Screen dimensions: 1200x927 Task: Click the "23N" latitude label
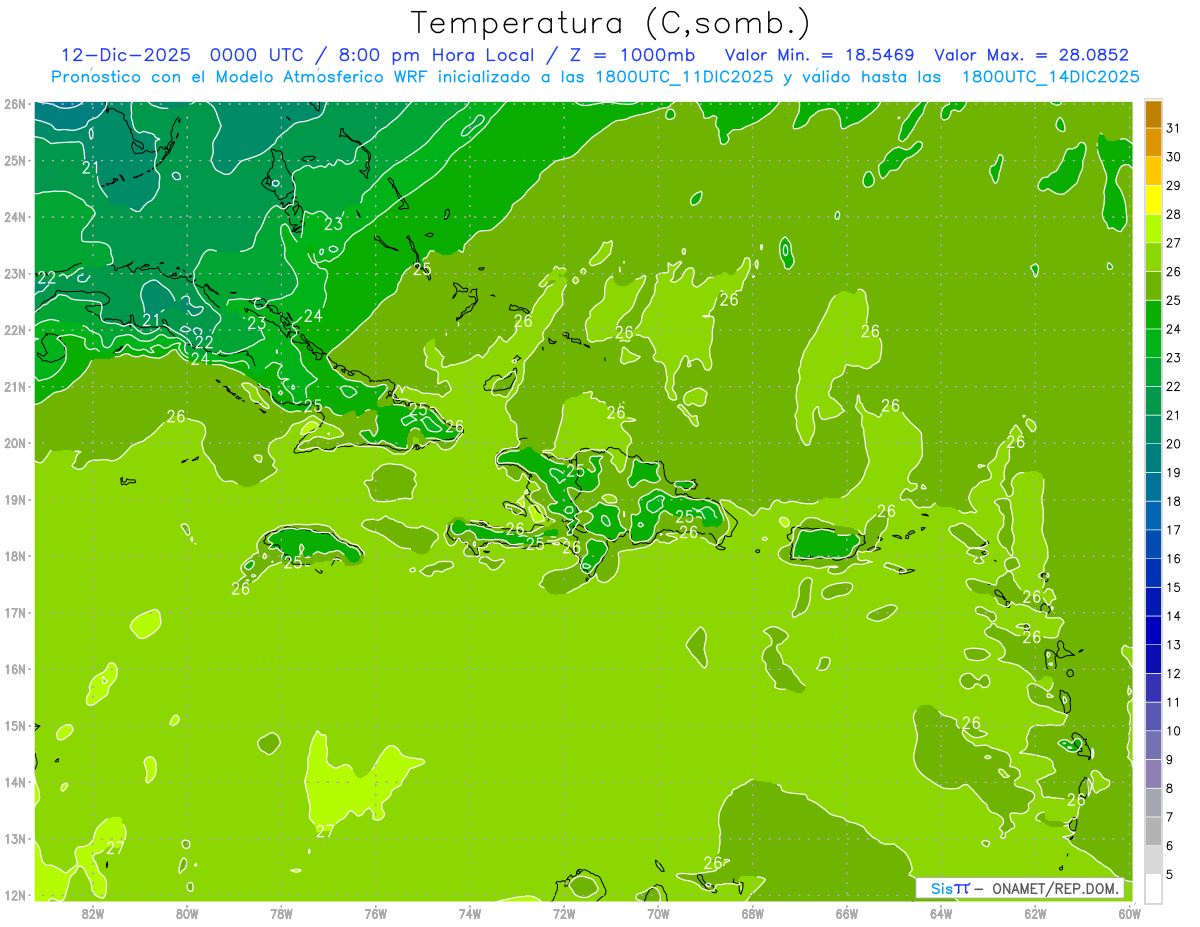click(x=14, y=273)
